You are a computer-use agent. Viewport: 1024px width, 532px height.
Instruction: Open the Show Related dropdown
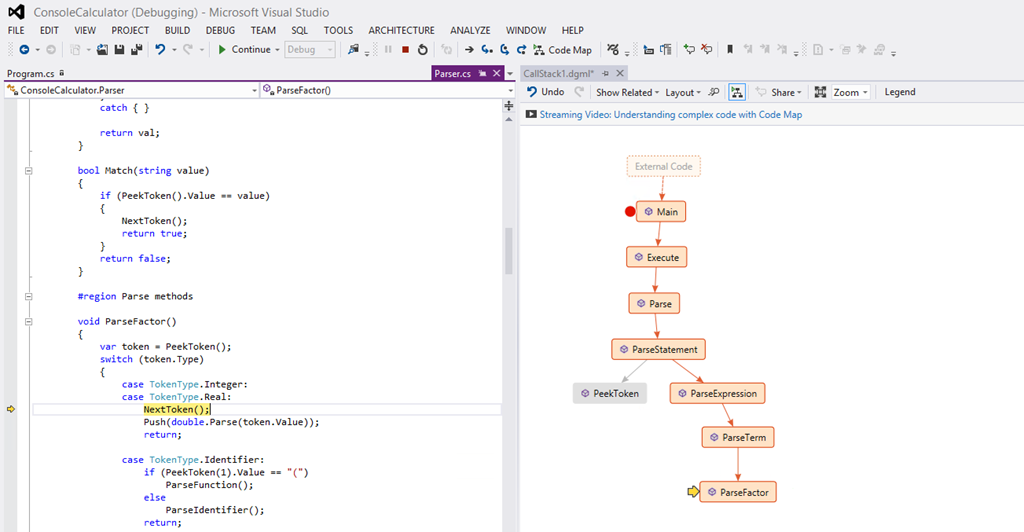coord(627,92)
